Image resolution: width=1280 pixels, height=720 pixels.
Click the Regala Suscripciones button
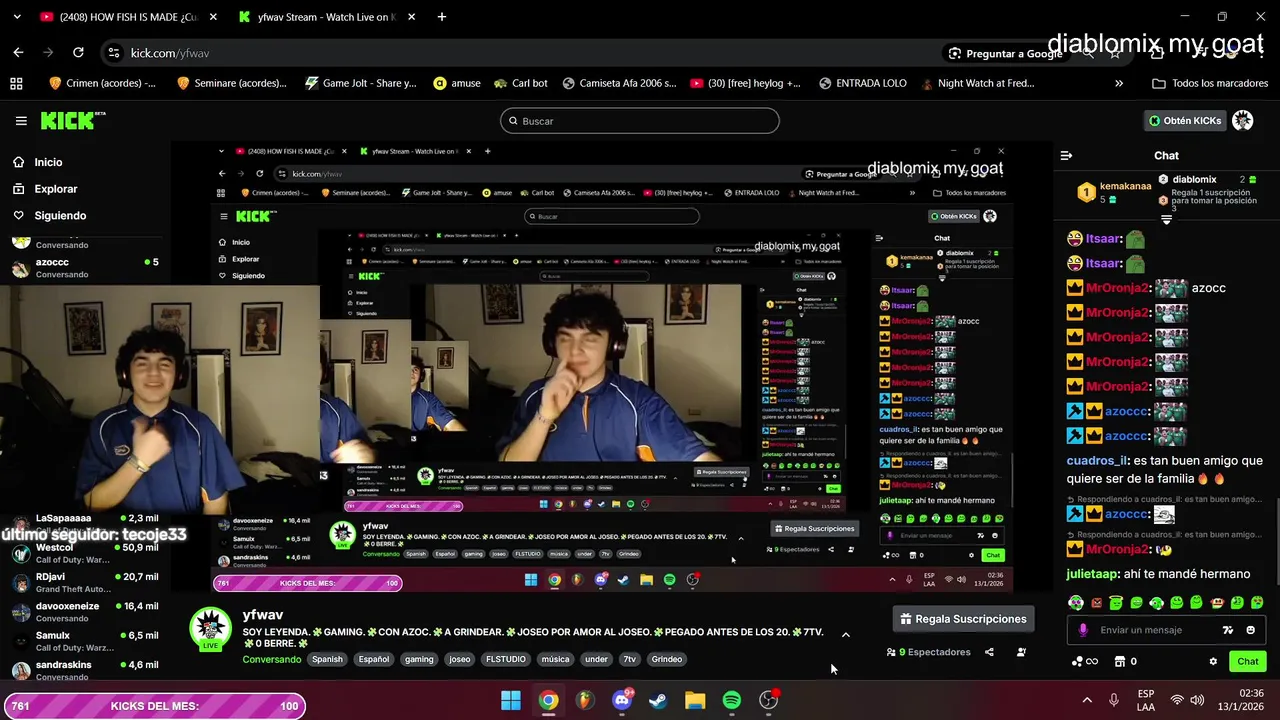[963, 619]
